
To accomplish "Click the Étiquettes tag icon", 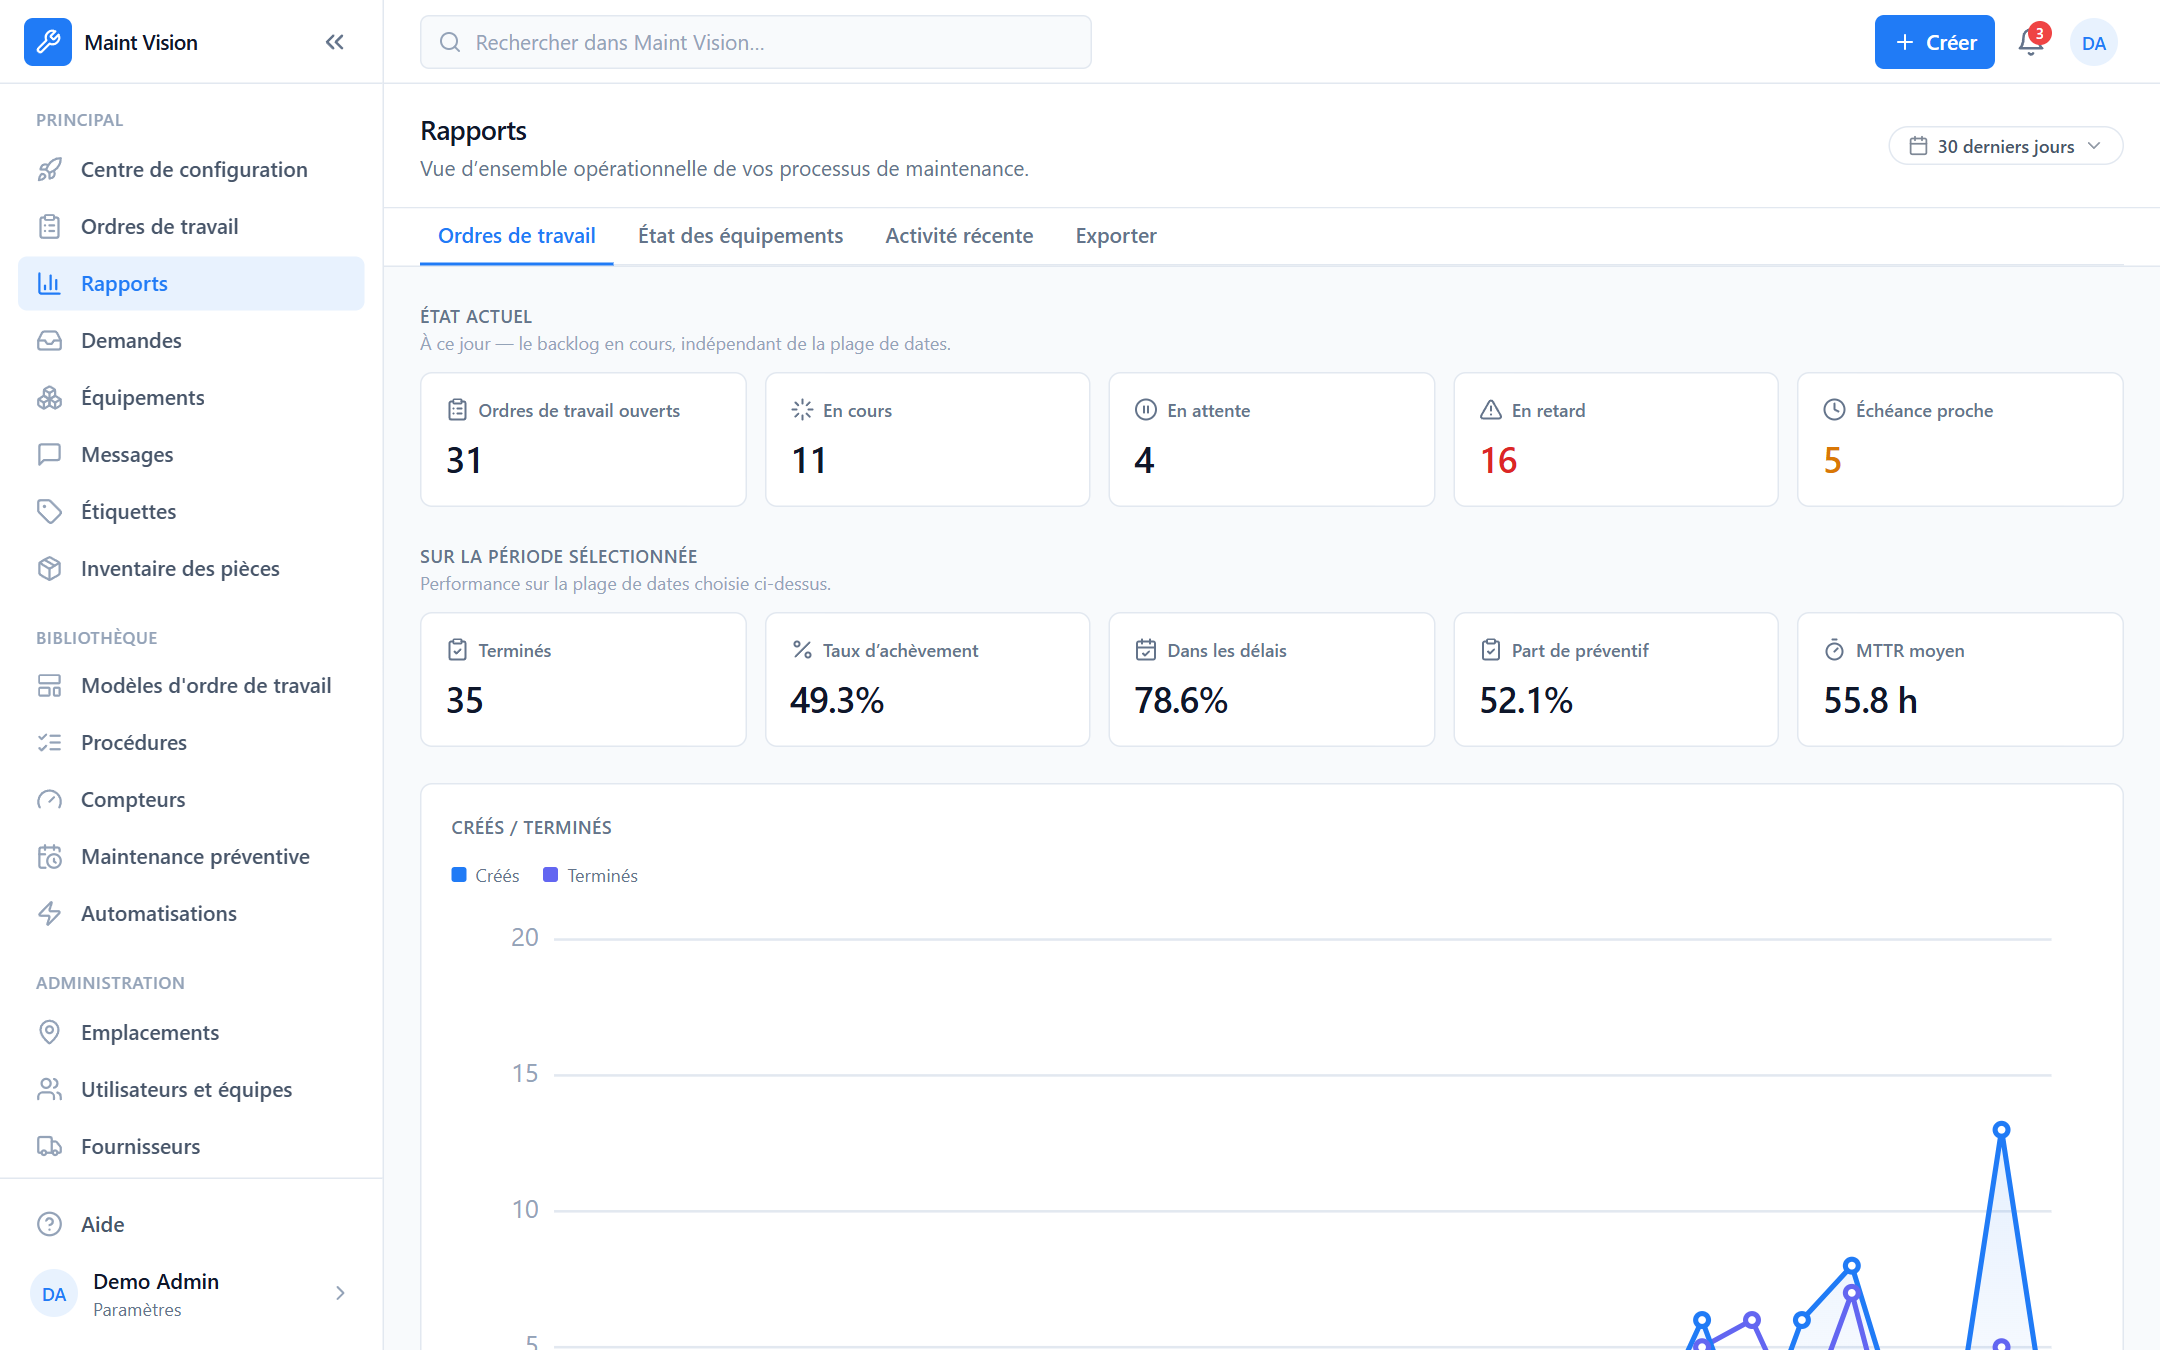I will click(x=49, y=512).
